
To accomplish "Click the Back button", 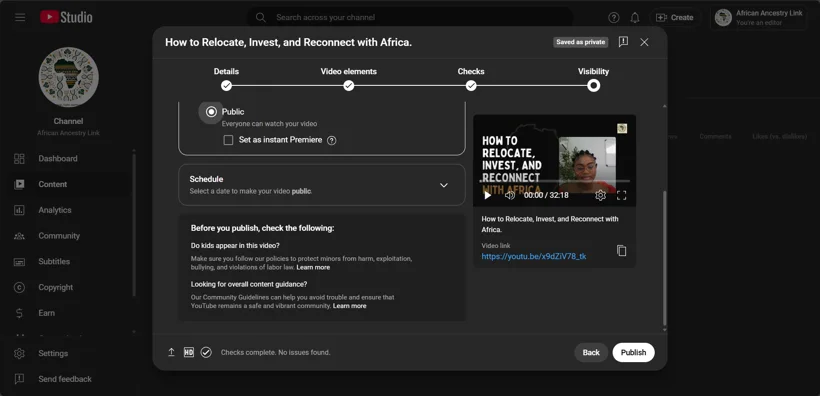I will [x=591, y=353].
